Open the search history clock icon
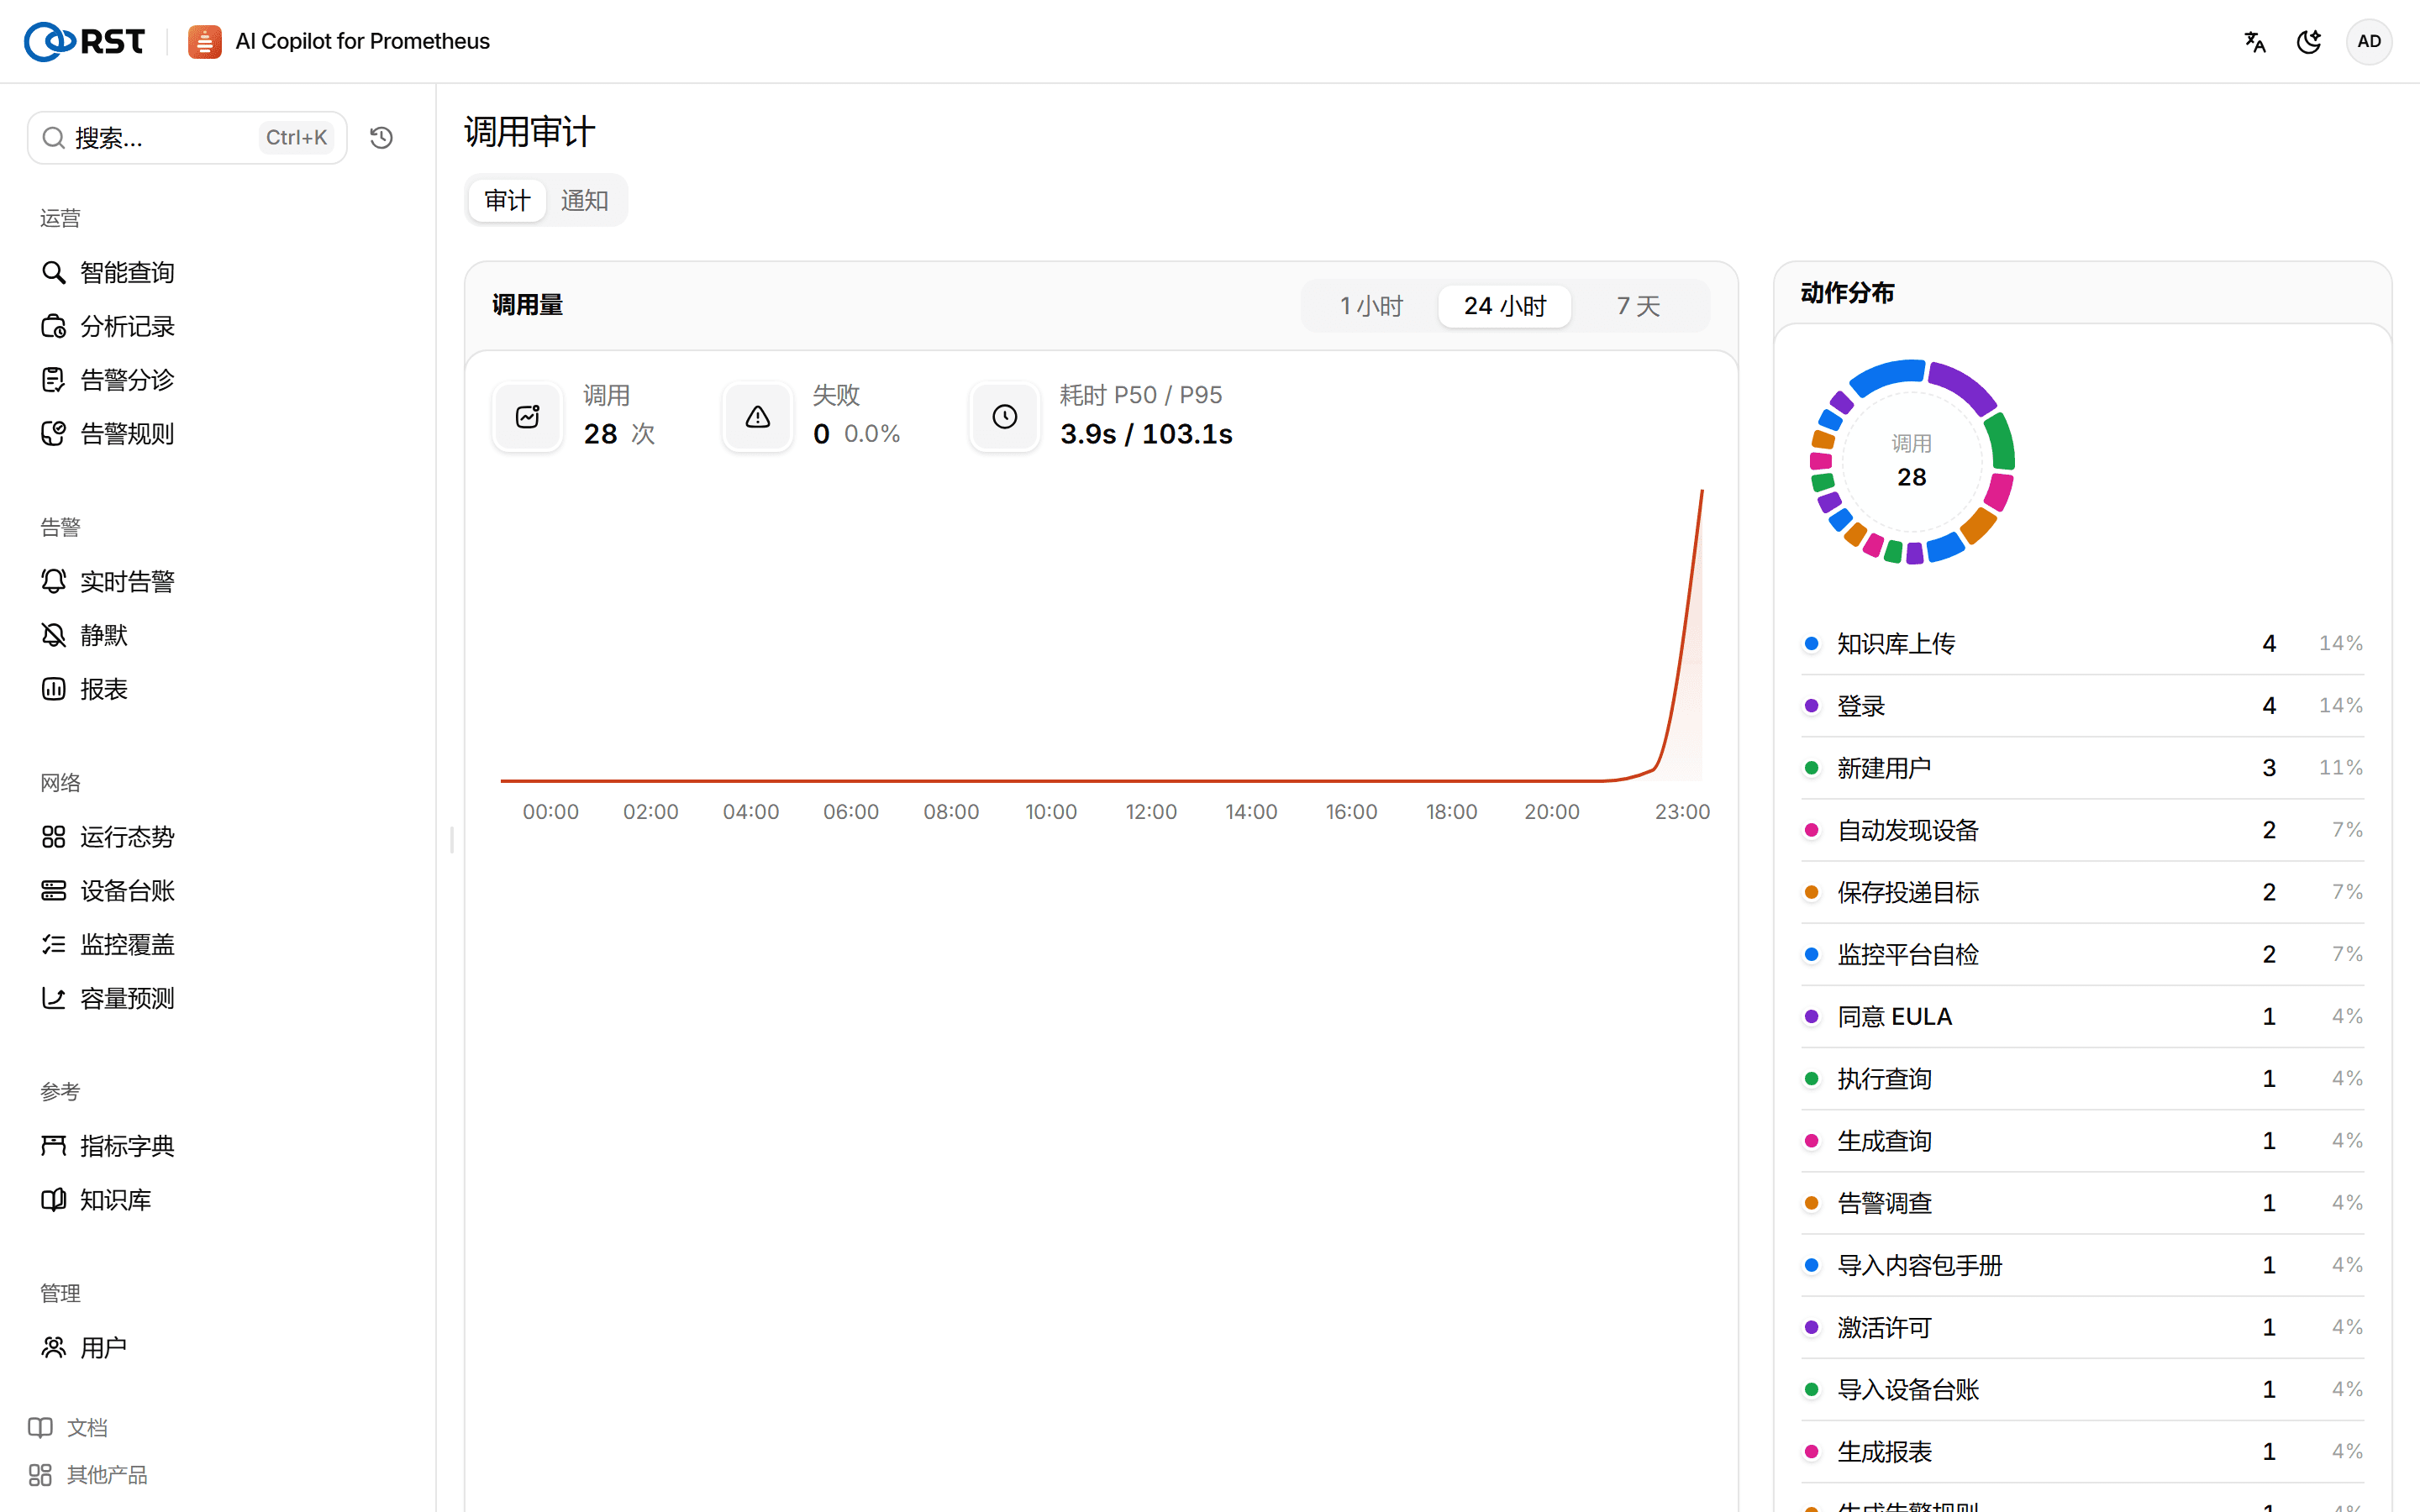Screen dimensions: 2420x1512 [x=381, y=138]
